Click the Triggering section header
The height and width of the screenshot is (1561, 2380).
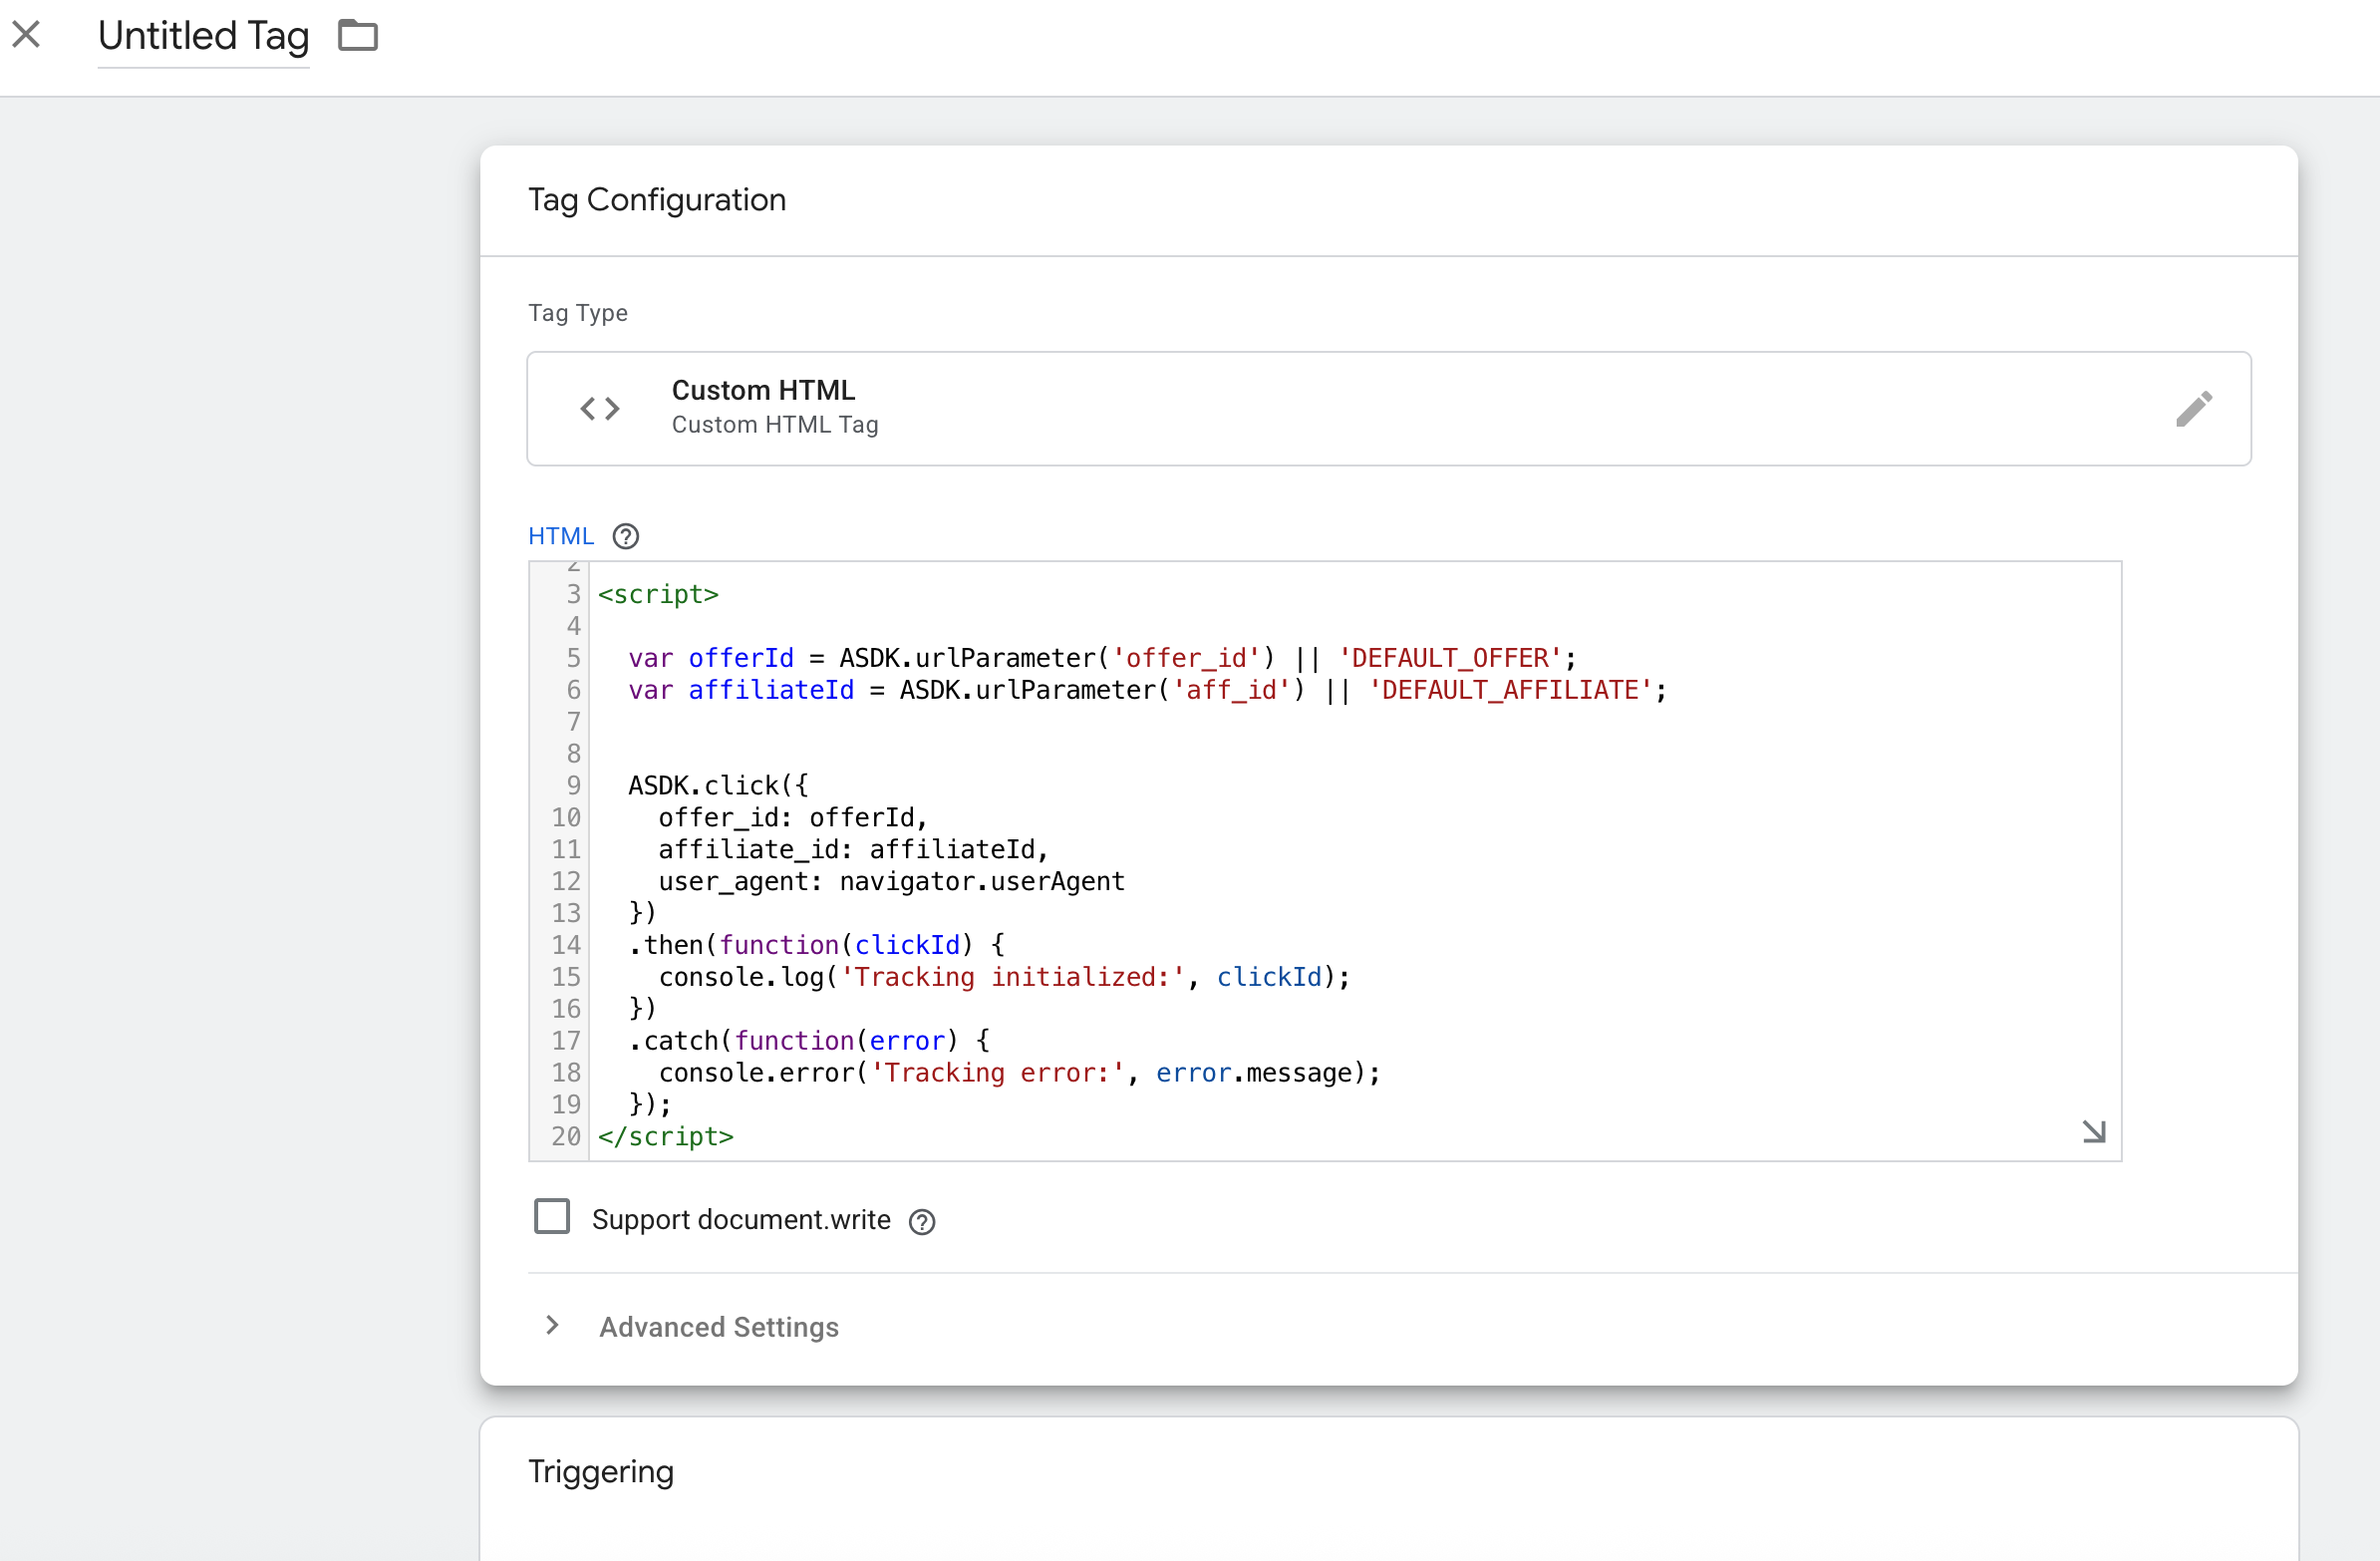600,1471
